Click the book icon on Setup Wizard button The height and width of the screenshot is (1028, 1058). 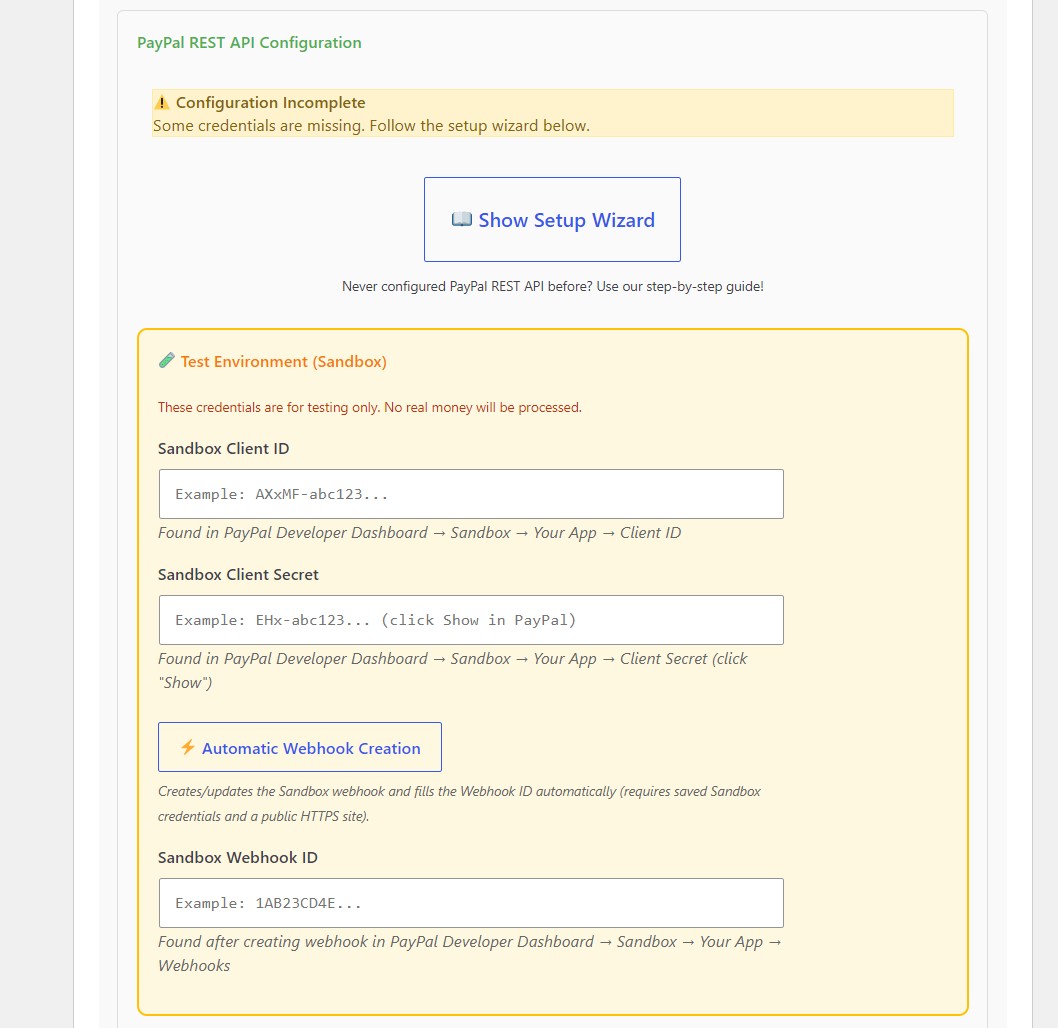click(462, 219)
